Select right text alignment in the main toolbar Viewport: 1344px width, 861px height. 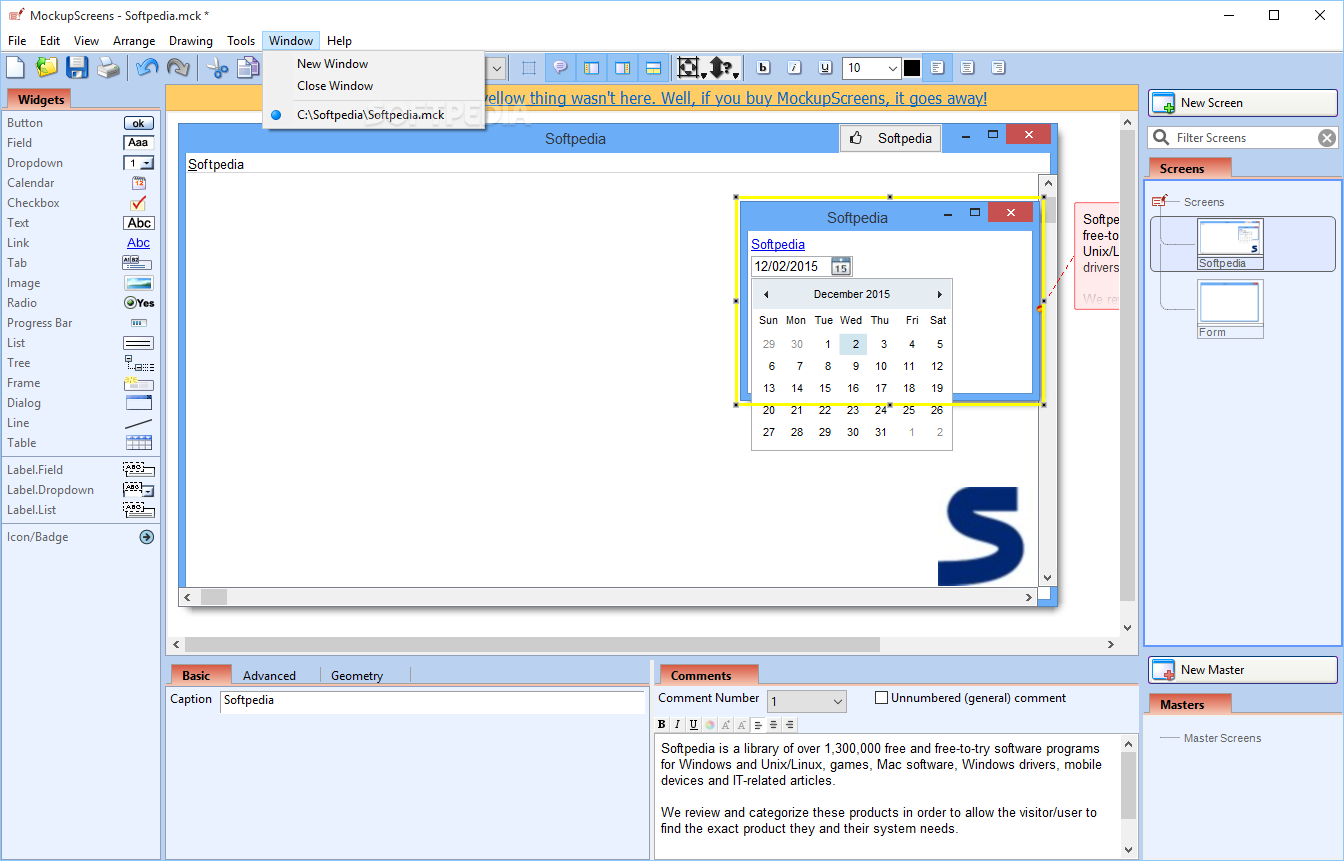(998, 68)
